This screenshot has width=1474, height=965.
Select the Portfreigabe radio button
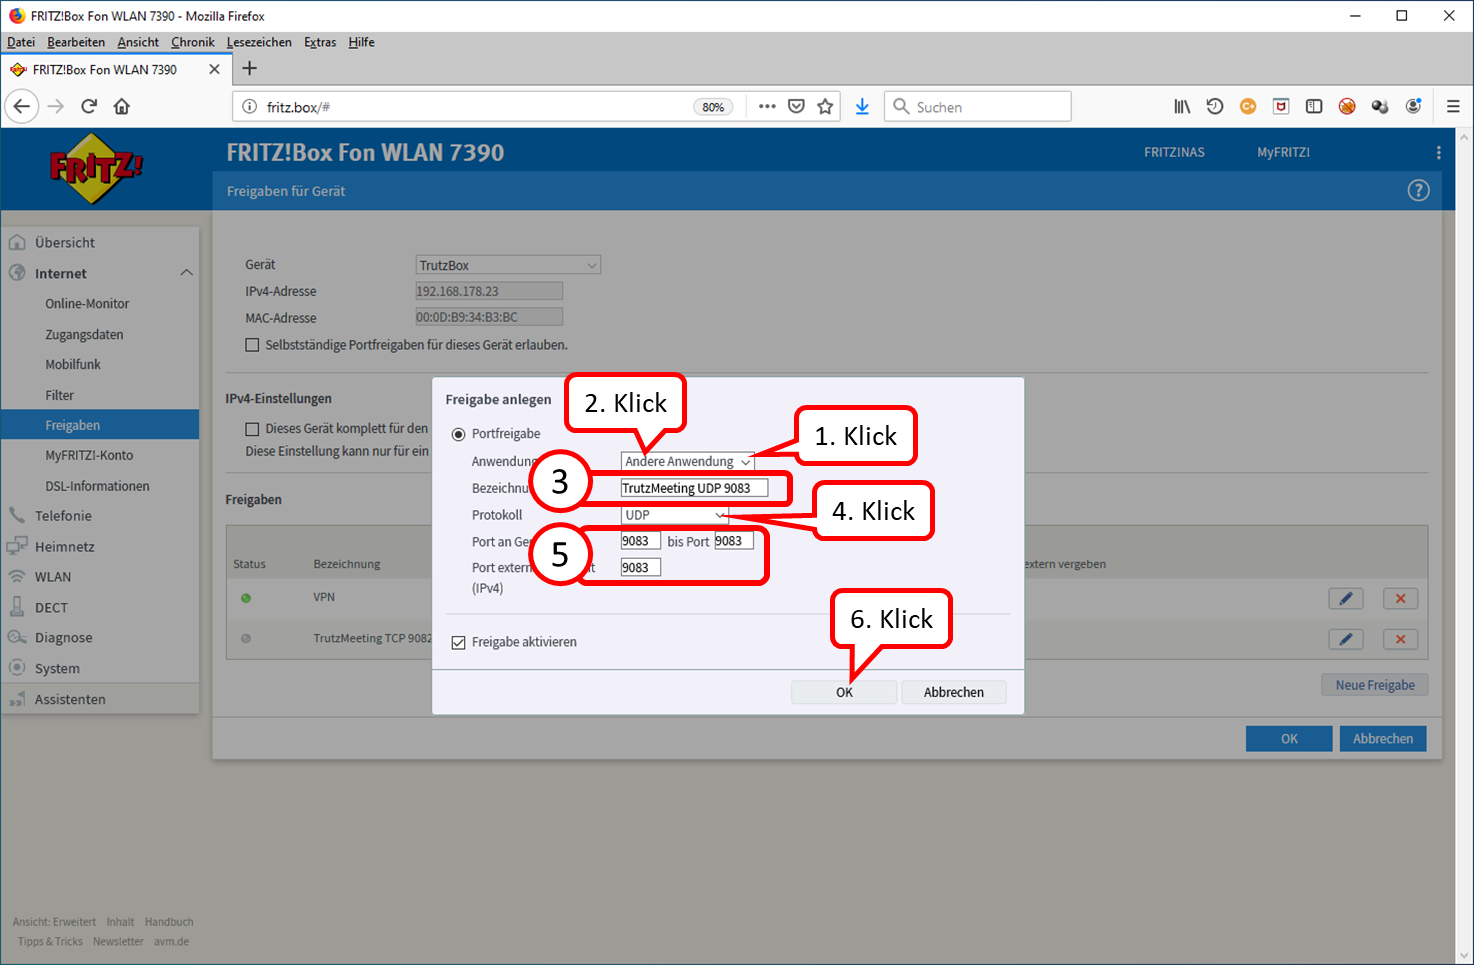458,434
